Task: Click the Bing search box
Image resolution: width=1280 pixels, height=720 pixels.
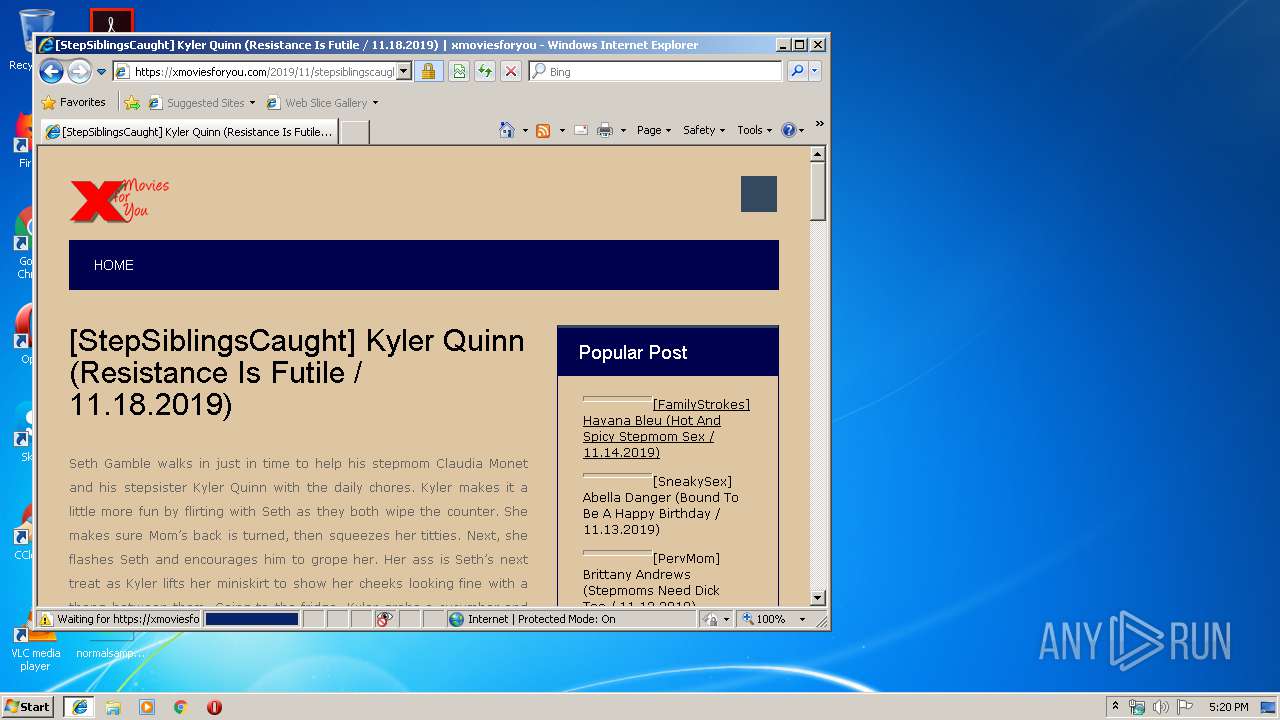Action: click(x=656, y=72)
